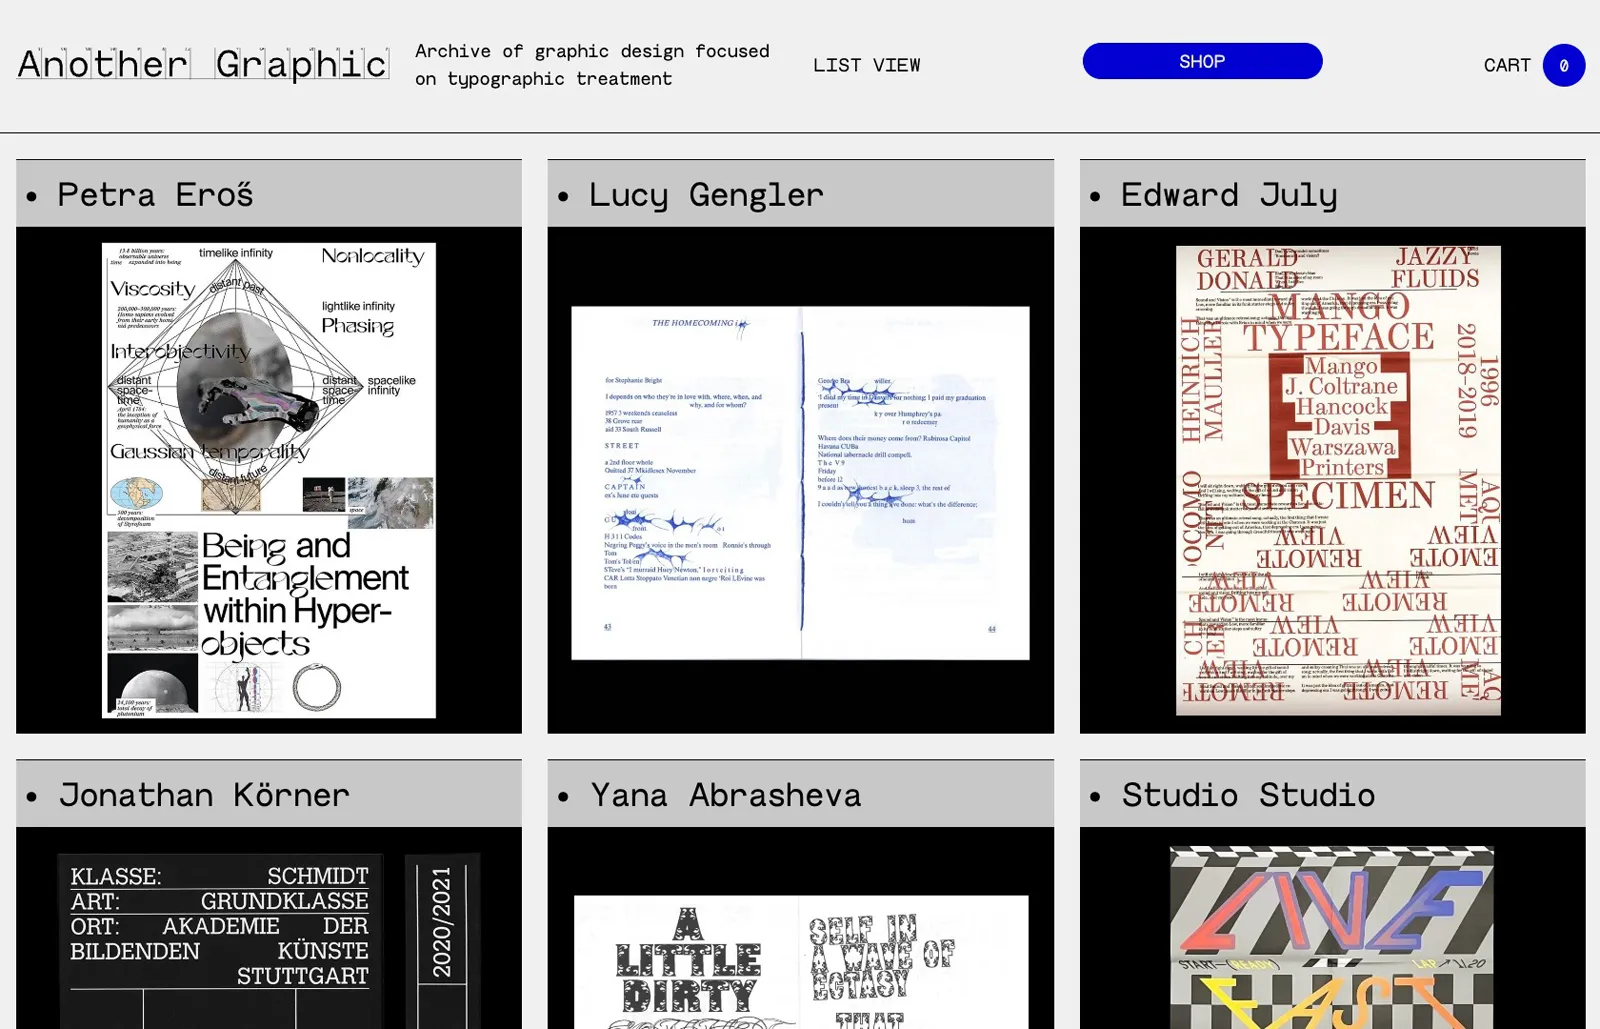Screen dimensions: 1600x1029
Task: Open Lucy Gengler designer name
Action: [x=706, y=194]
